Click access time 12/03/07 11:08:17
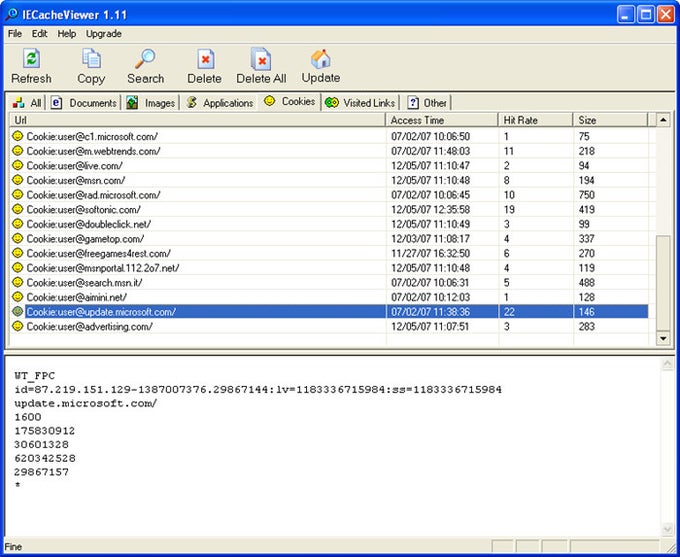Screen dimensions: 680x557 point(430,239)
